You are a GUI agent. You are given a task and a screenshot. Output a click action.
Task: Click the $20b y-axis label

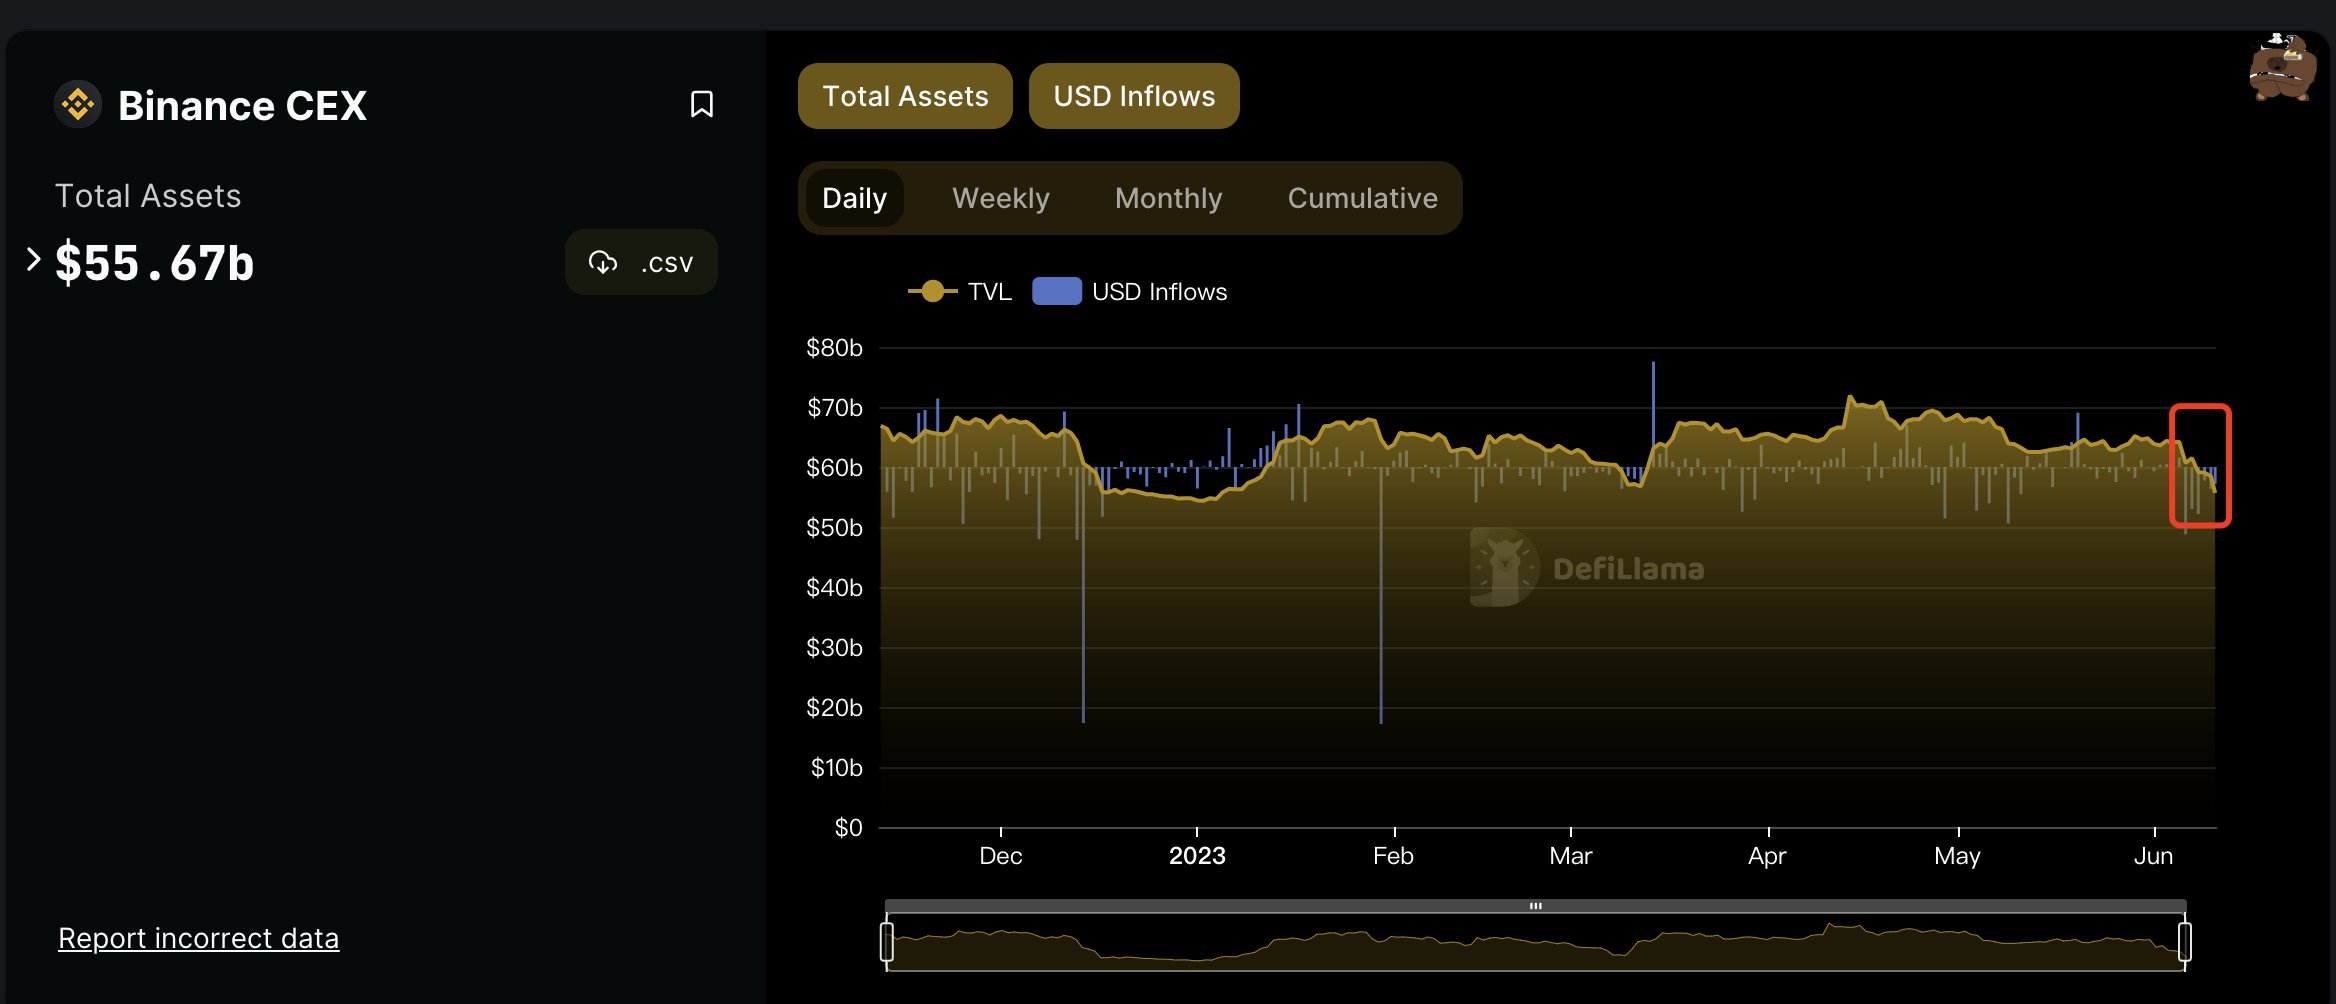click(834, 708)
